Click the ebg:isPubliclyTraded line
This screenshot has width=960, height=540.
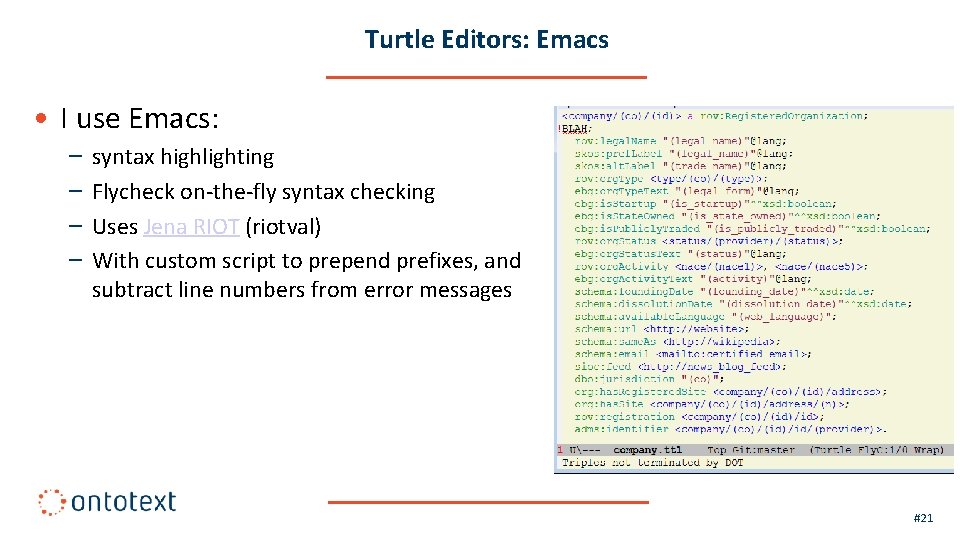pos(752,228)
